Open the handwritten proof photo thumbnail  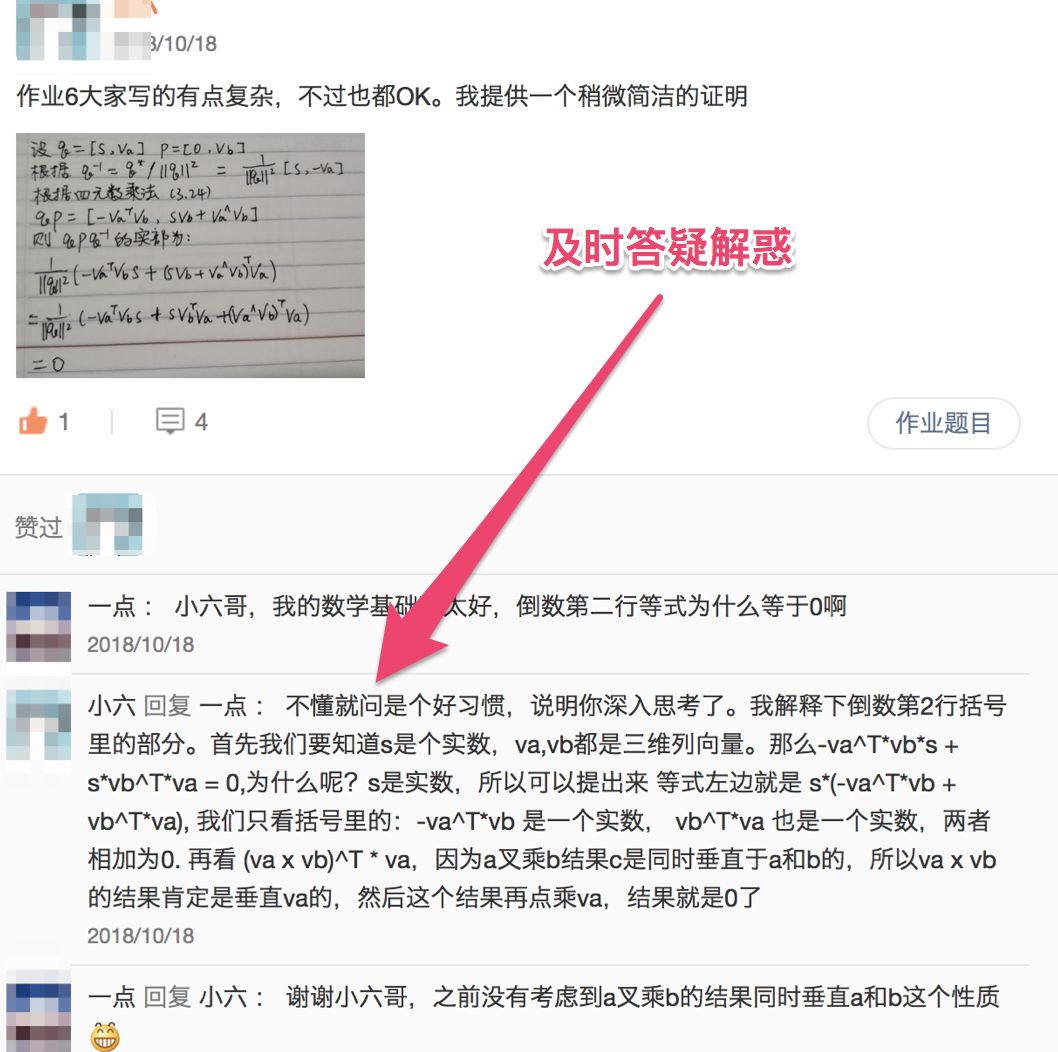pos(190,255)
